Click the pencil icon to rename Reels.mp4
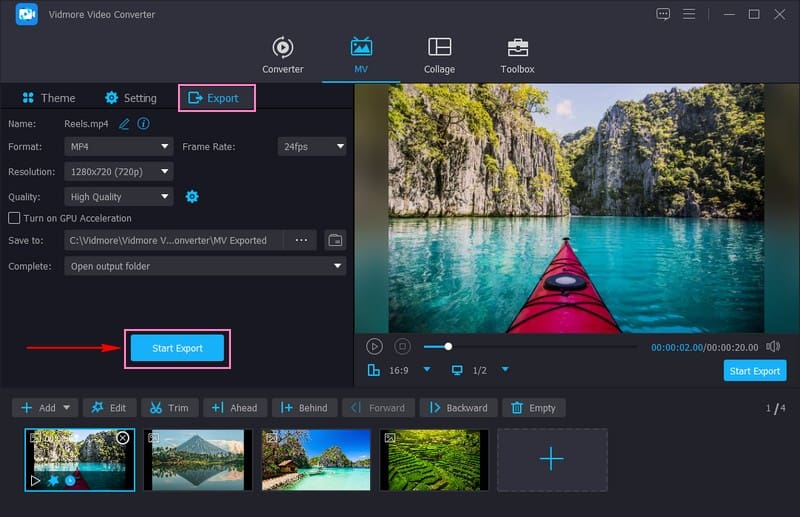Viewport: 800px width, 517px height. pyautogui.click(x=125, y=124)
